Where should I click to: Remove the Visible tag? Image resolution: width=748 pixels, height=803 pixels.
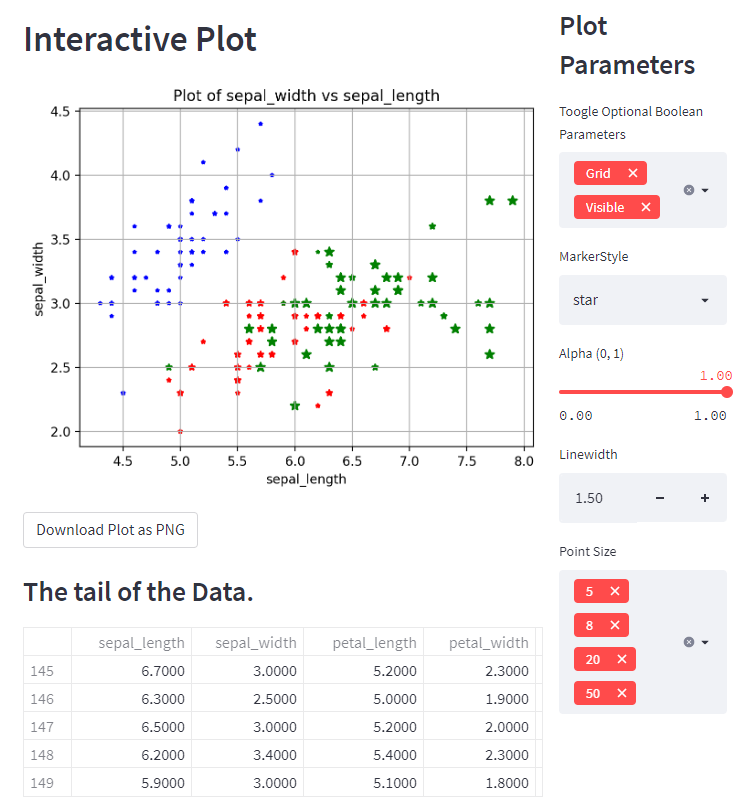coord(646,207)
